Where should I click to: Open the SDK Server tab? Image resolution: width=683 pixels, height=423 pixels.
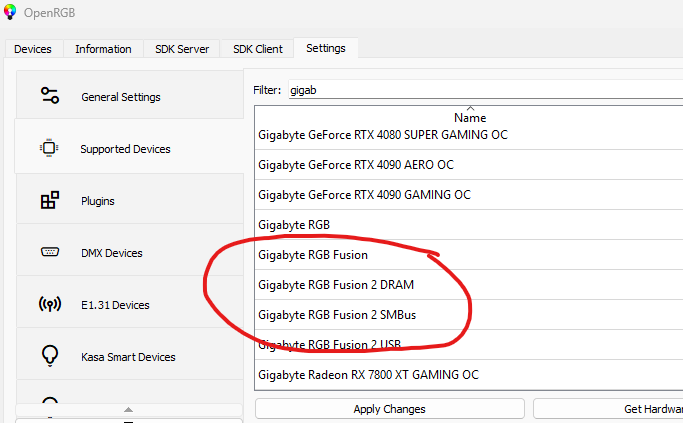point(182,49)
